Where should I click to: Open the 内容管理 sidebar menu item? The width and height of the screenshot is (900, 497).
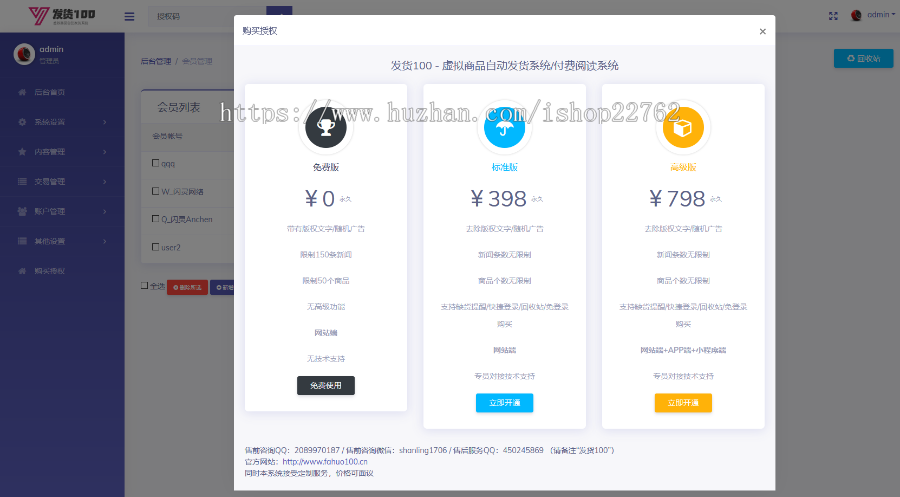(x=62, y=152)
